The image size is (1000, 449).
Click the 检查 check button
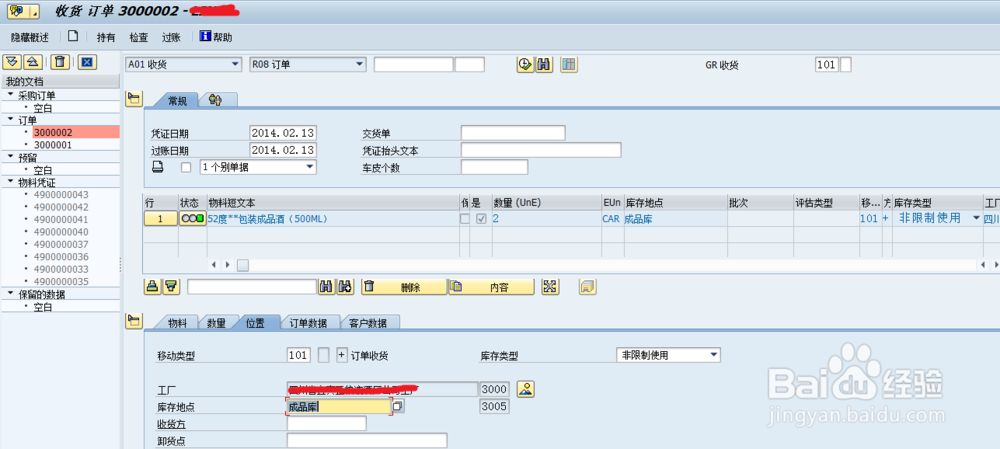pos(138,38)
